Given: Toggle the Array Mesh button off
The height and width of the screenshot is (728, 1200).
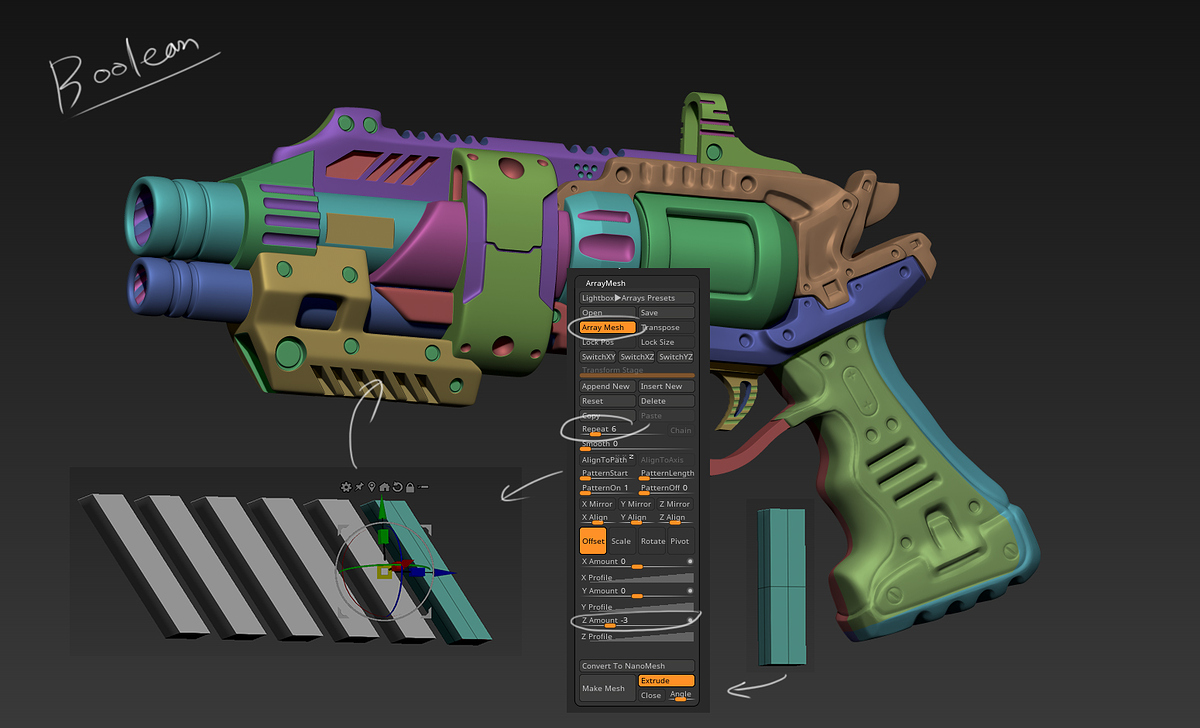Looking at the screenshot, I should pyautogui.click(x=608, y=327).
